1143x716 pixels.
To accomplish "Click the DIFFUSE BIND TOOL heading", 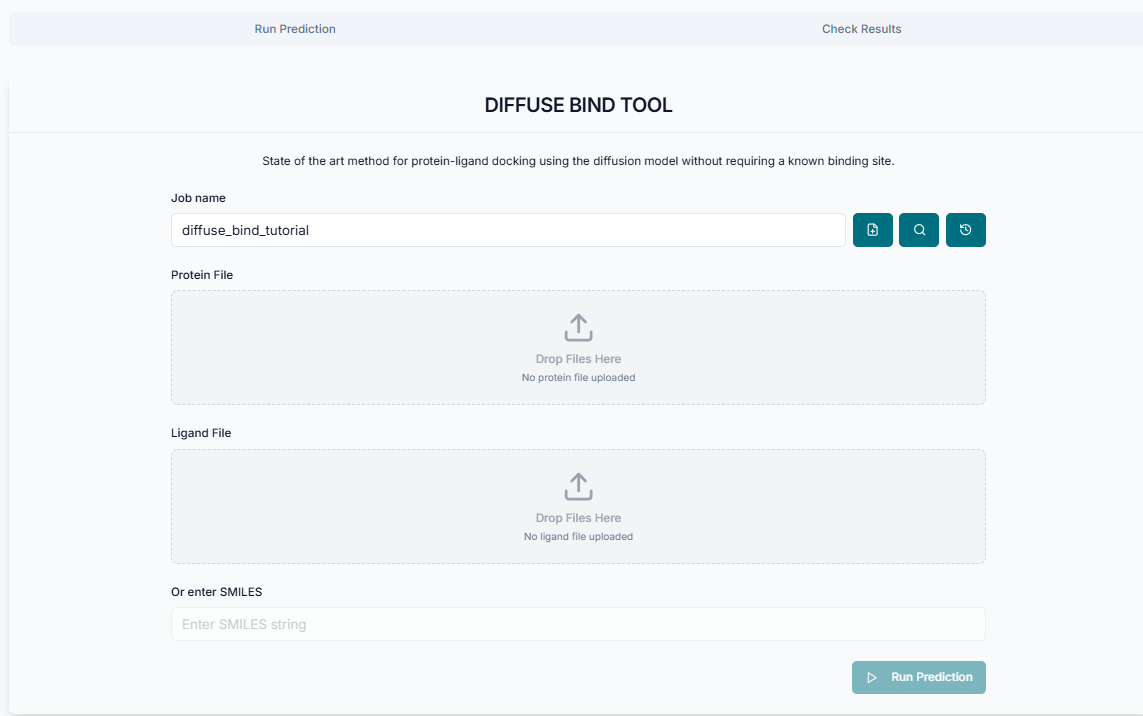I will [578, 105].
